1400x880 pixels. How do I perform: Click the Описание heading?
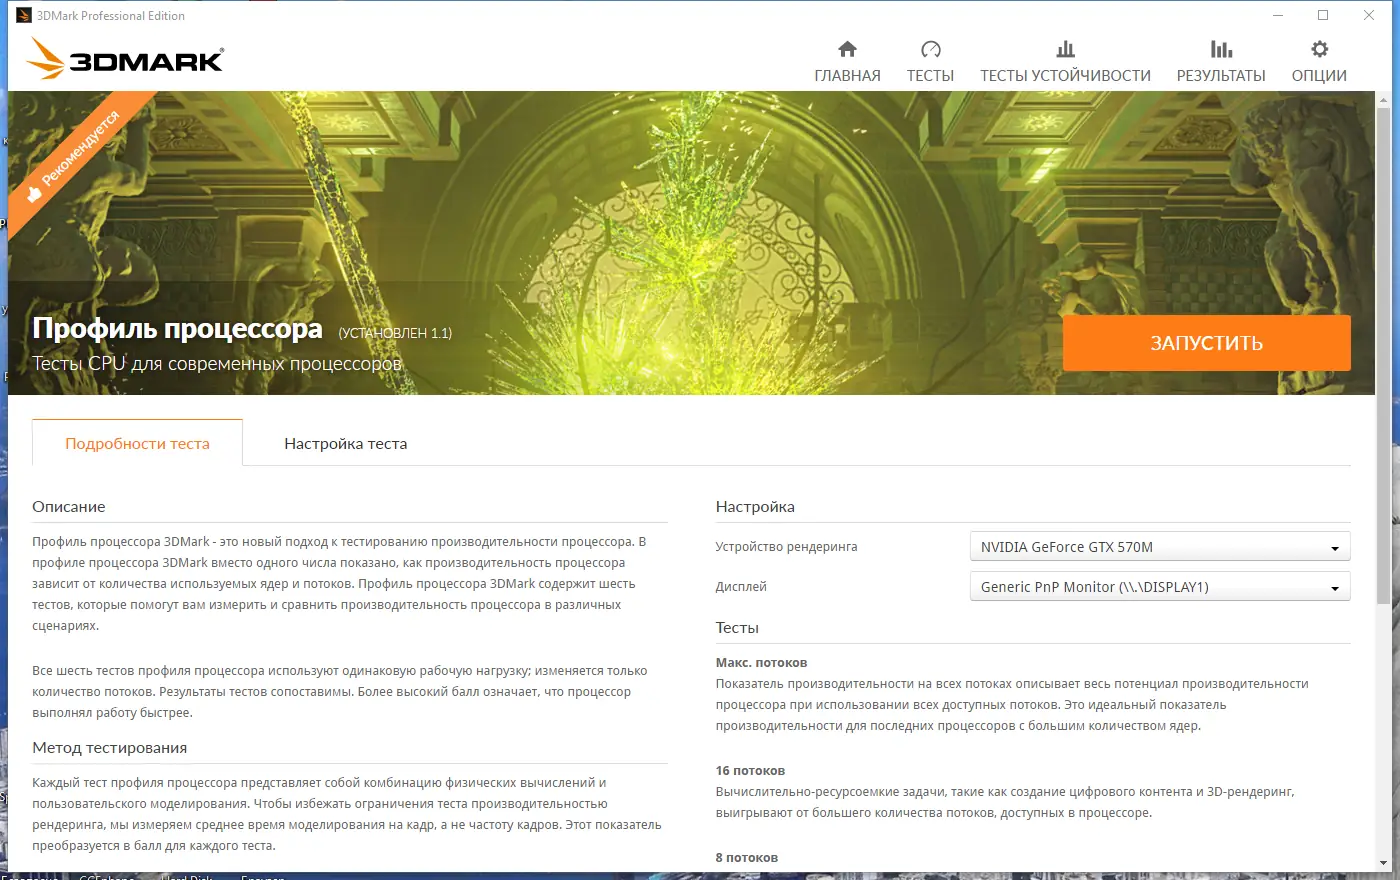[68, 507]
